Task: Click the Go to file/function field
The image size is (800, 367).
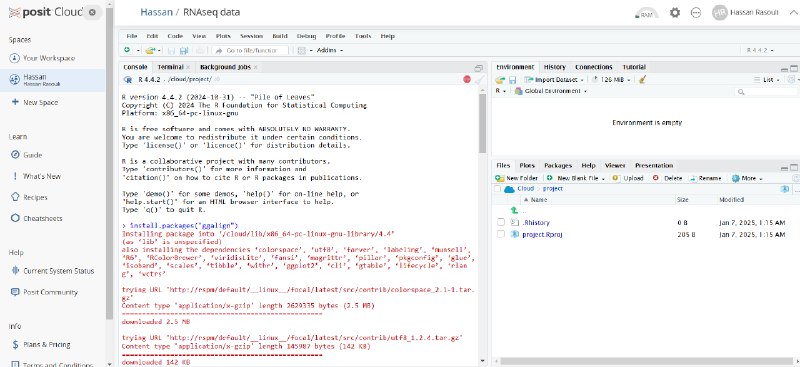Action: (251, 51)
